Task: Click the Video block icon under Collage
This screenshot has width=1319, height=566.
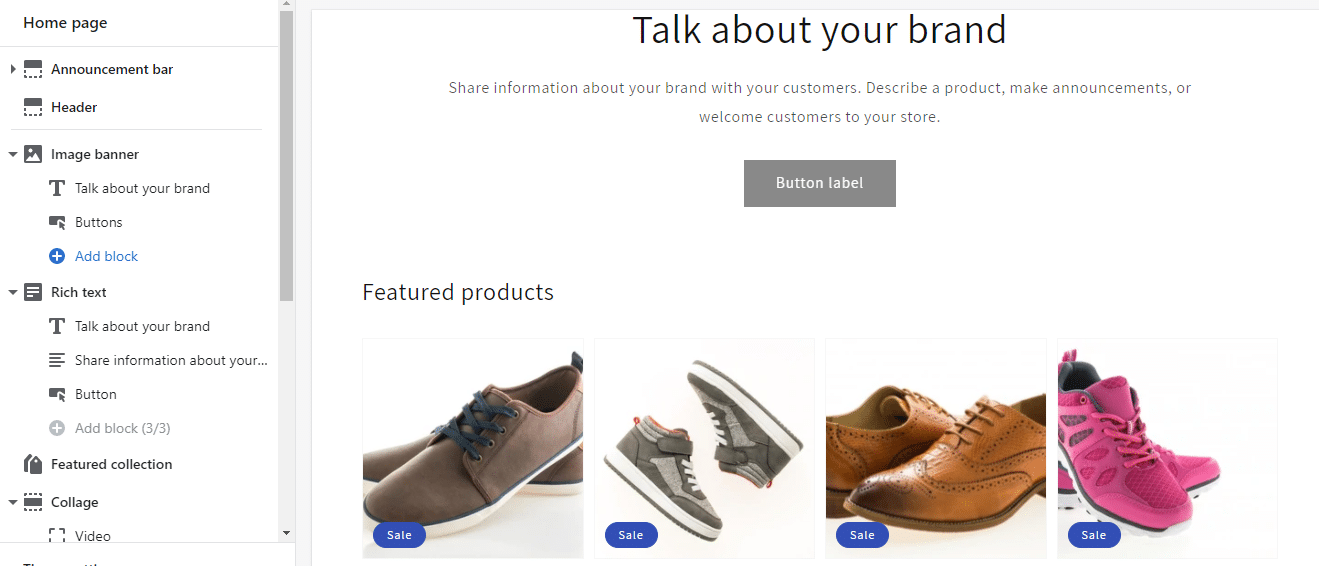Action: tap(57, 536)
